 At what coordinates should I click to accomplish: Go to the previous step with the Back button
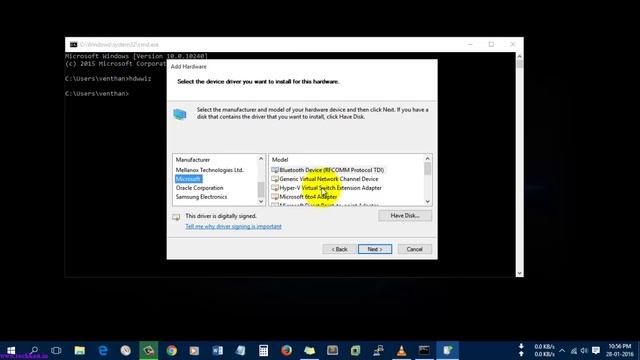click(x=339, y=249)
